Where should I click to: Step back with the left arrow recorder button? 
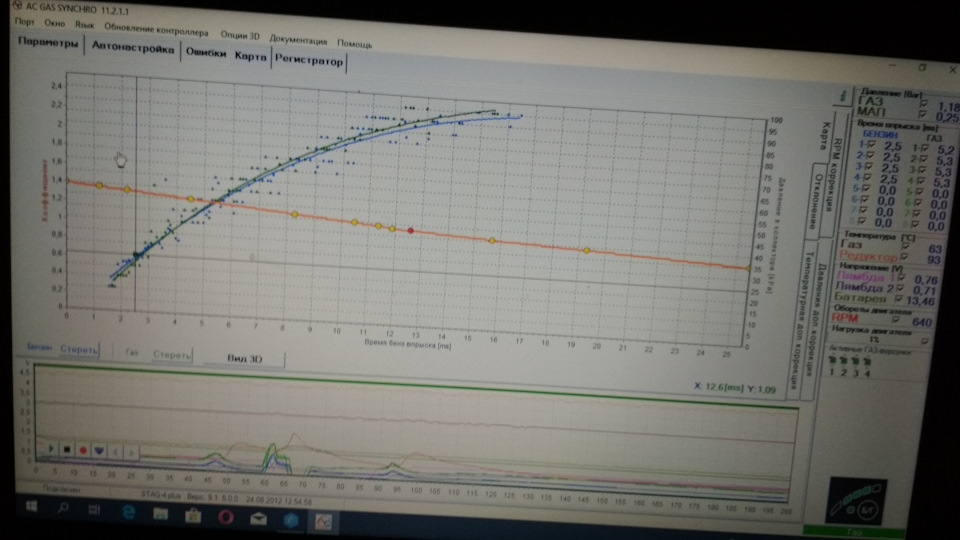(x=115, y=452)
